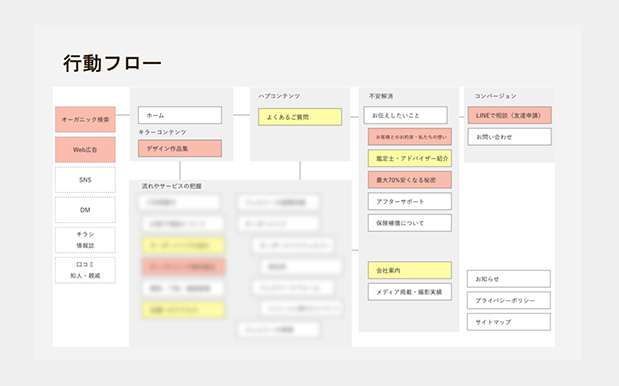
Task: Select the 口コミ 知人・親戚 box
Action: (85, 270)
